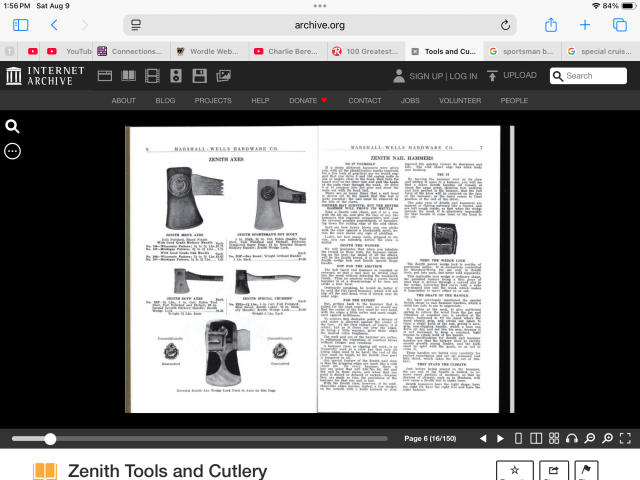
Task: Click the battery 84% status indicator
Action: point(619,6)
